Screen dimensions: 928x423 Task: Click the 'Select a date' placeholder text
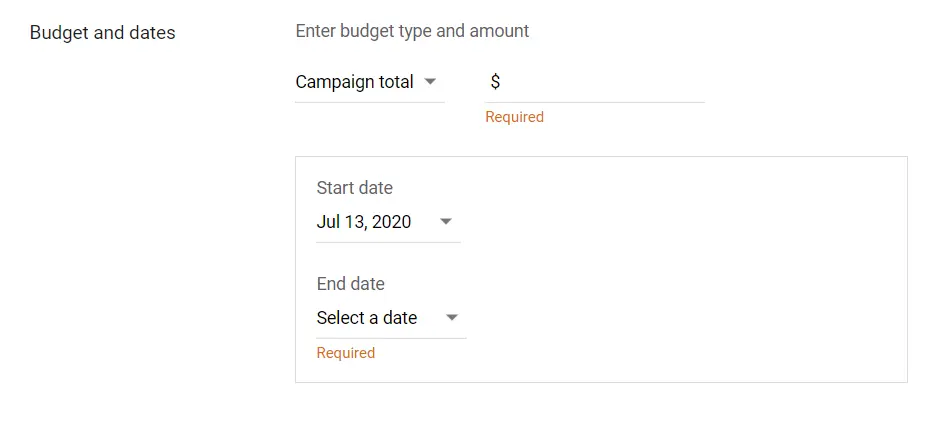(367, 318)
